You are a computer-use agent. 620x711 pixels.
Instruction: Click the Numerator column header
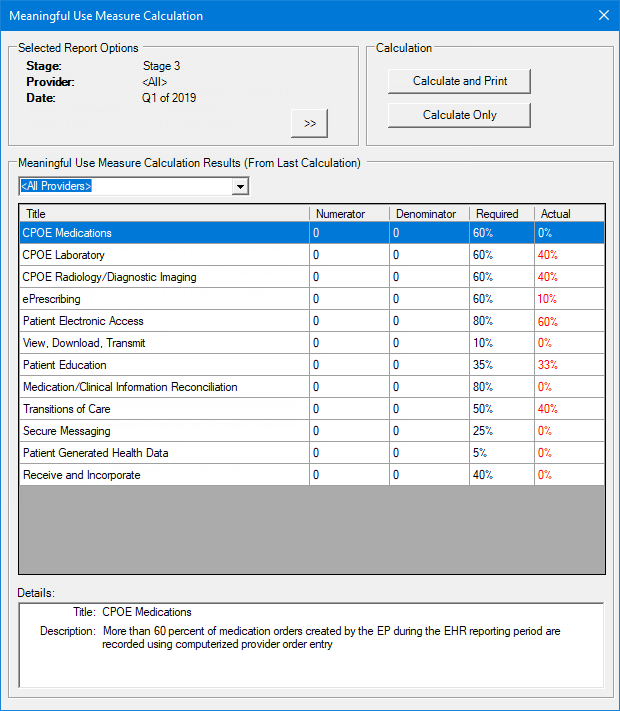(x=348, y=213)
